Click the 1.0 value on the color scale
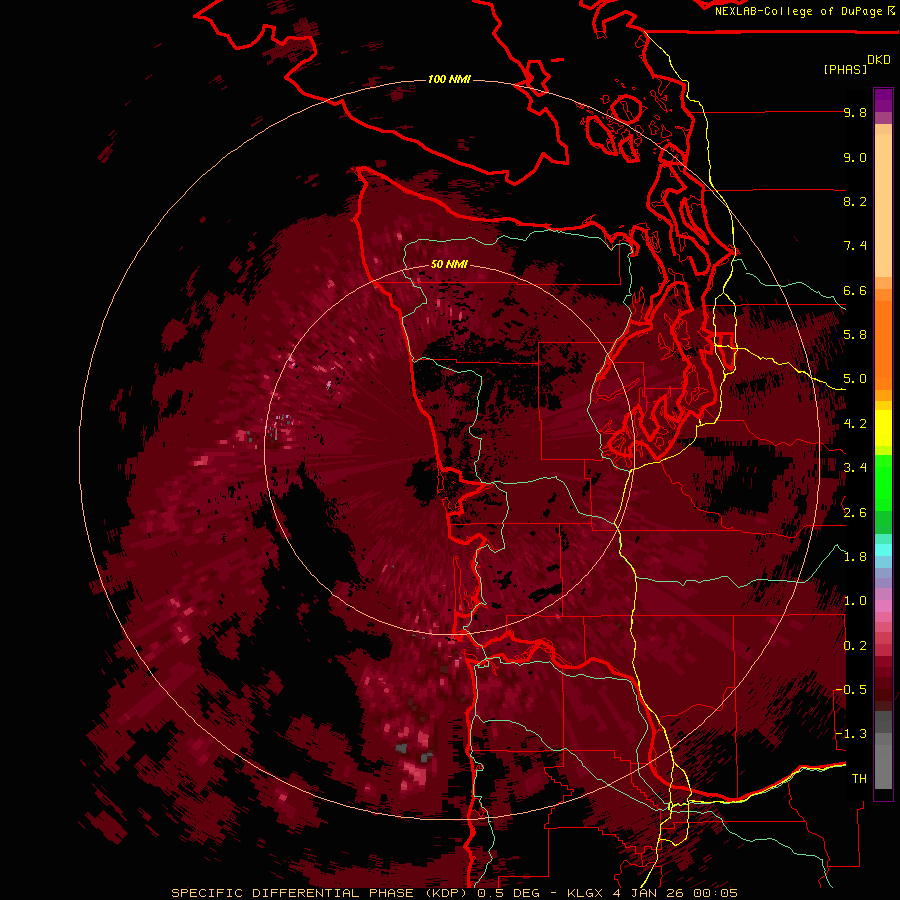 tap(855, 601)
